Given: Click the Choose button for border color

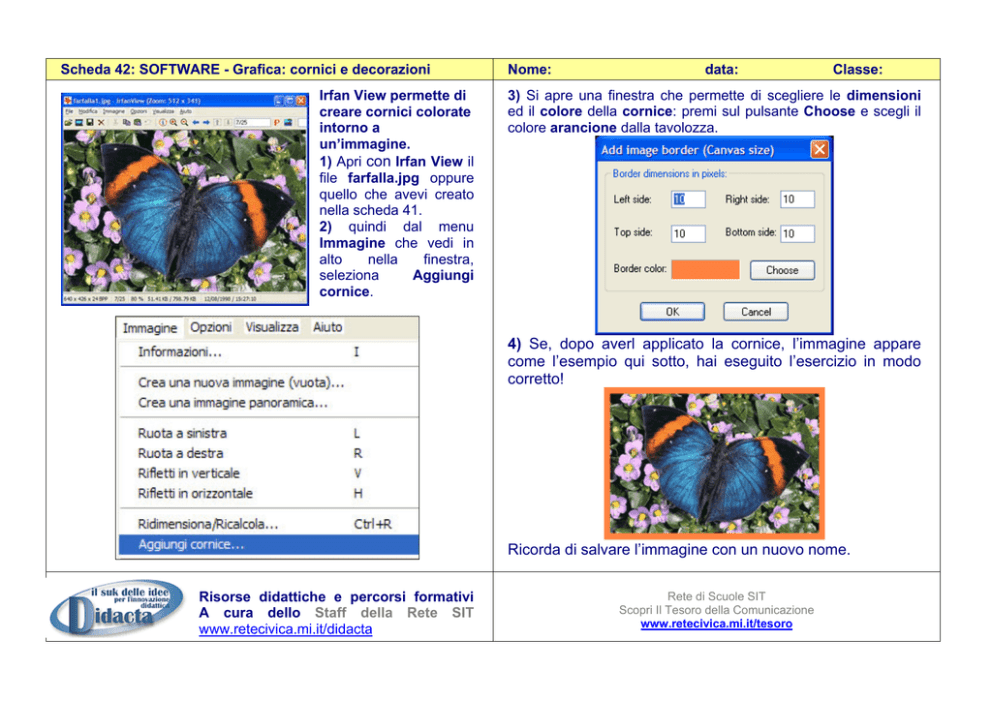Looking at the screenshot, I should (782, 270).
